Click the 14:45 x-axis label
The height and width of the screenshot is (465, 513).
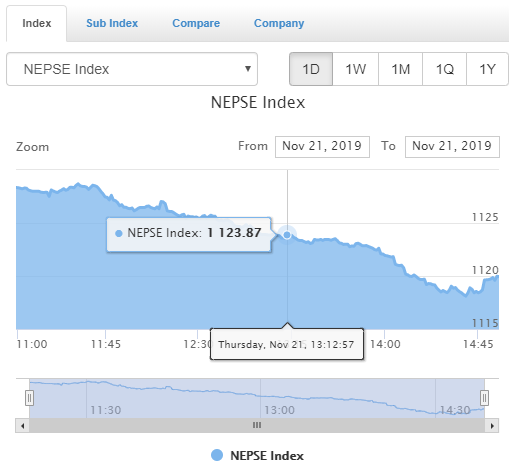coord(478,344)
